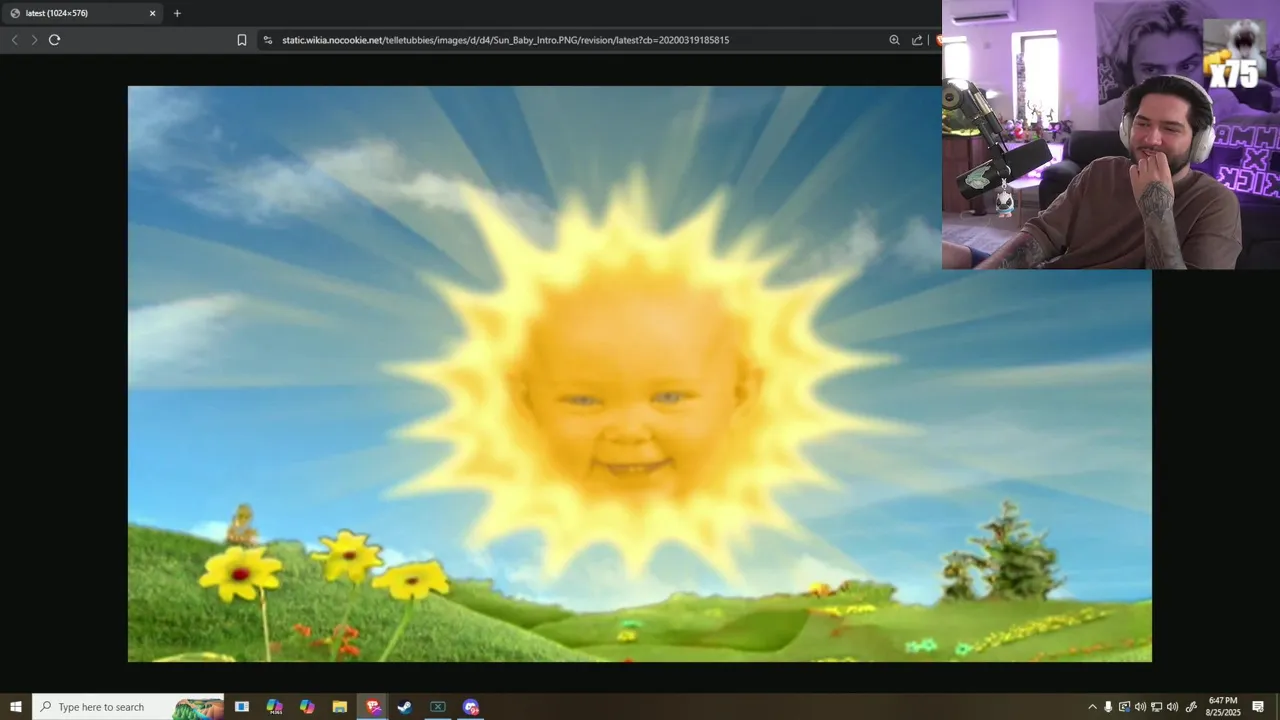Select the 'latest (1024×576)' browser tab

(83, 13)
